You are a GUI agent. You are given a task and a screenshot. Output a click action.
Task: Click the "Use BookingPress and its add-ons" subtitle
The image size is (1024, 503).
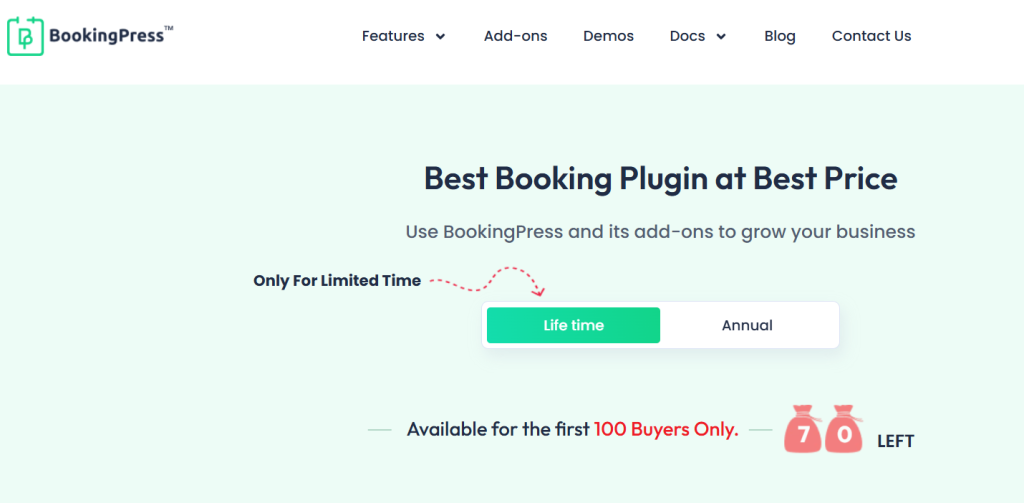[x=660, y=232]
